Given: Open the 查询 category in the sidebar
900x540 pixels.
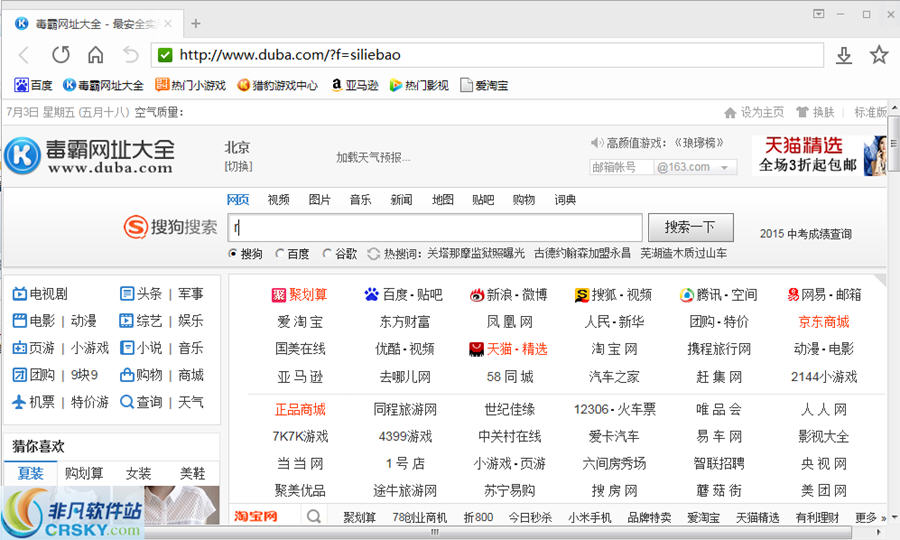Looking at the screenshot, I should [x=141, y=402].
